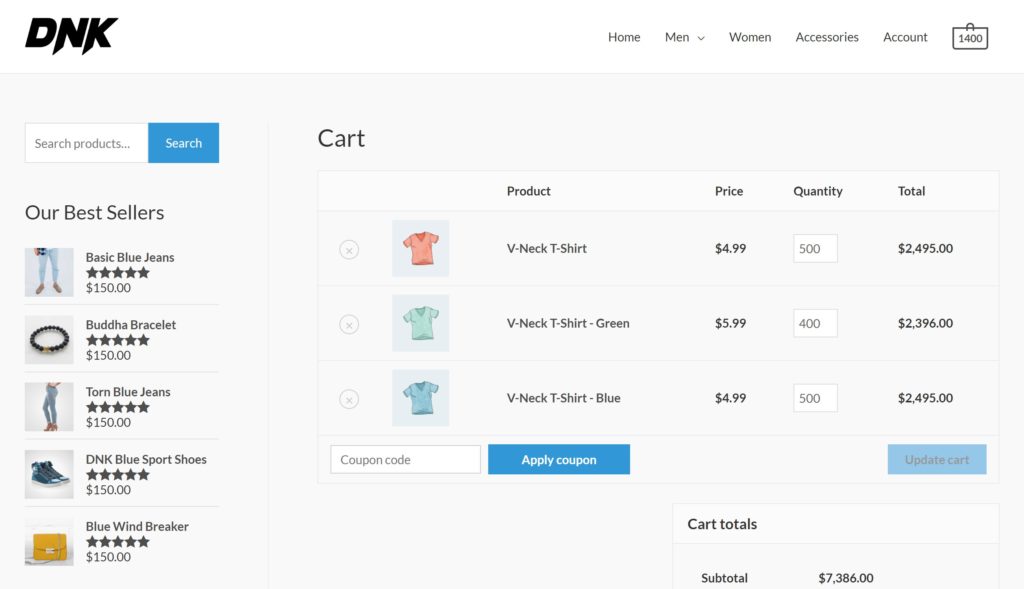This screenshot has width=1024, height=589.
Task: Select quantity field for V-Neck T-Shirt - Green
Action: [815, 323]
